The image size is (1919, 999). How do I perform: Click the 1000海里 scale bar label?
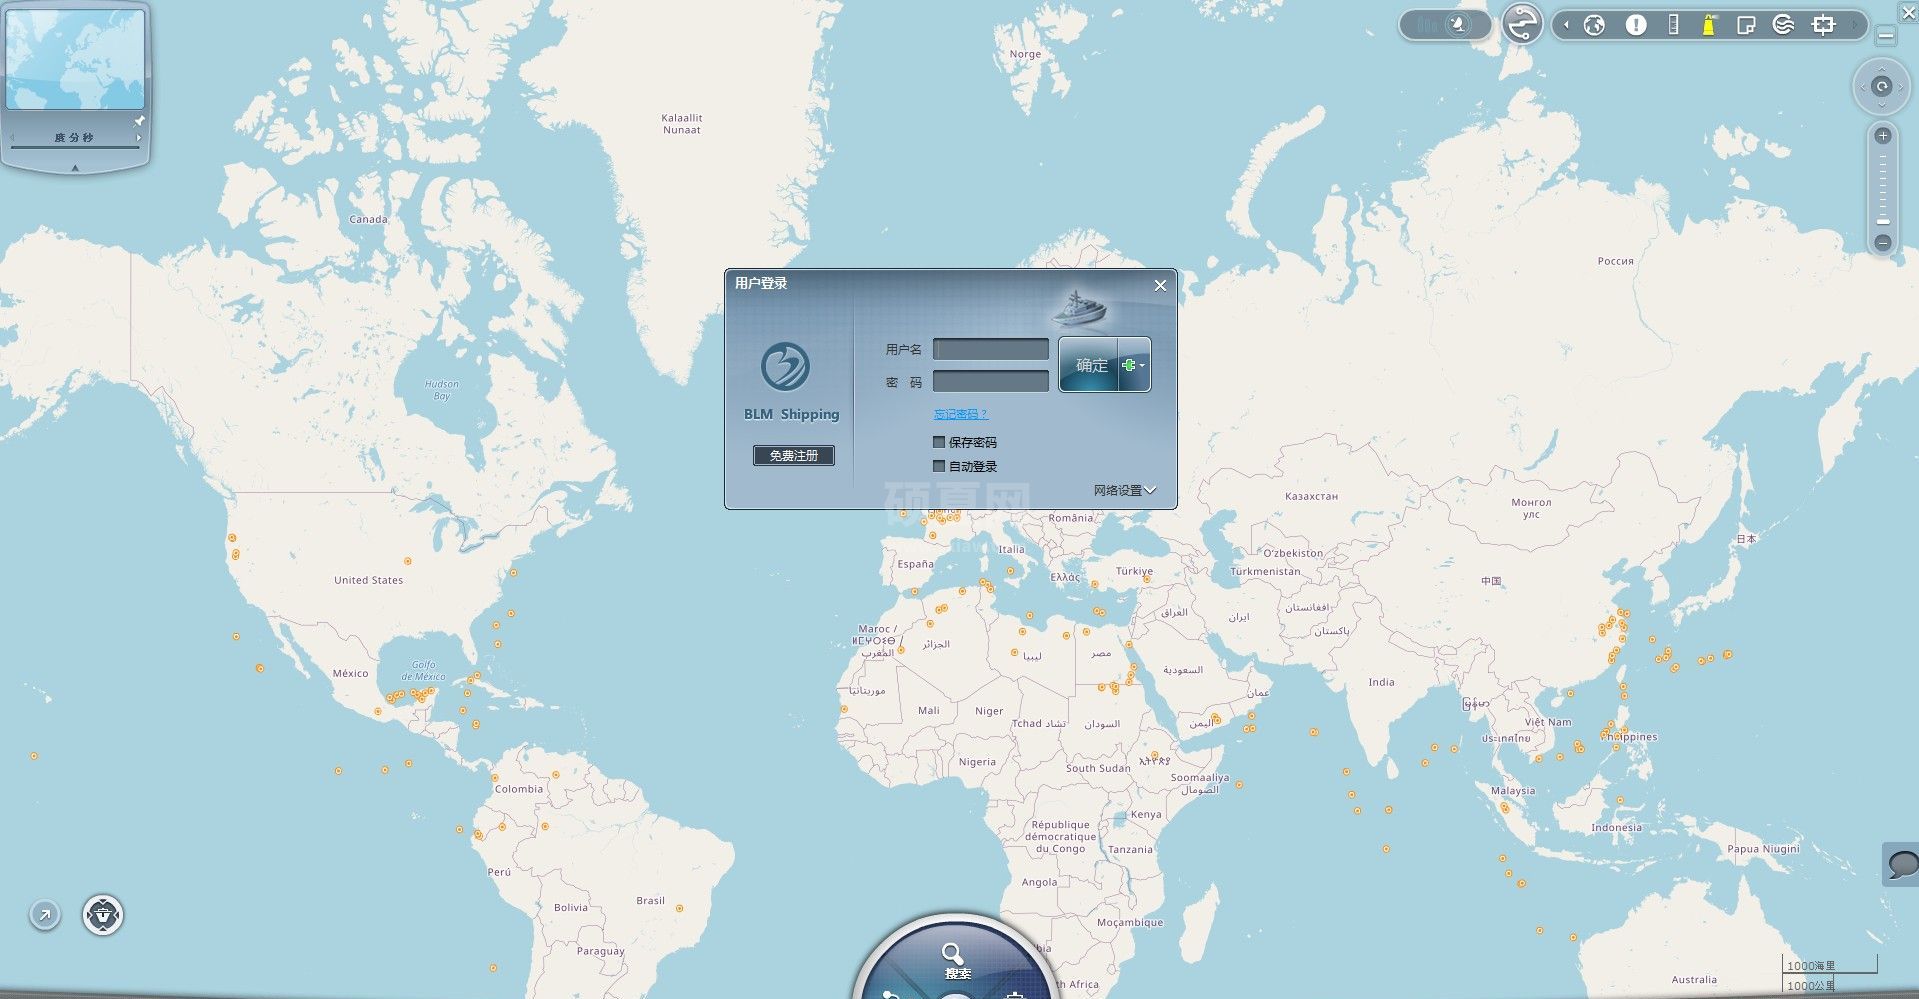(x=1811, y=965)
